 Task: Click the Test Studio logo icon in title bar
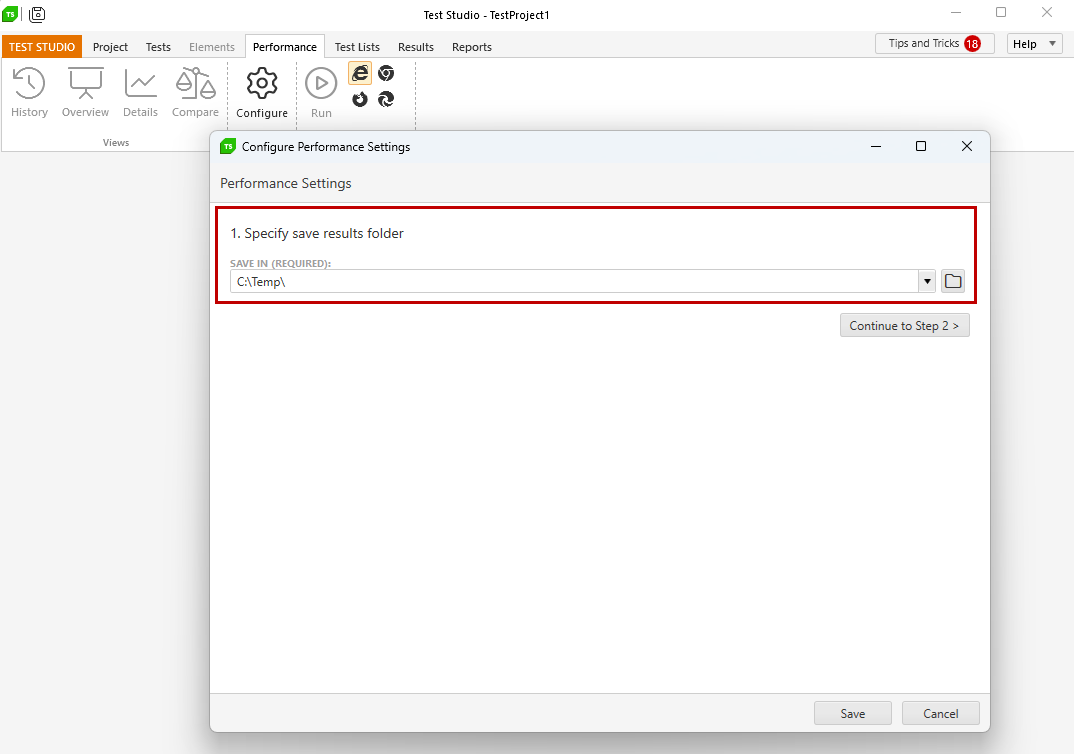pos(10,14)
